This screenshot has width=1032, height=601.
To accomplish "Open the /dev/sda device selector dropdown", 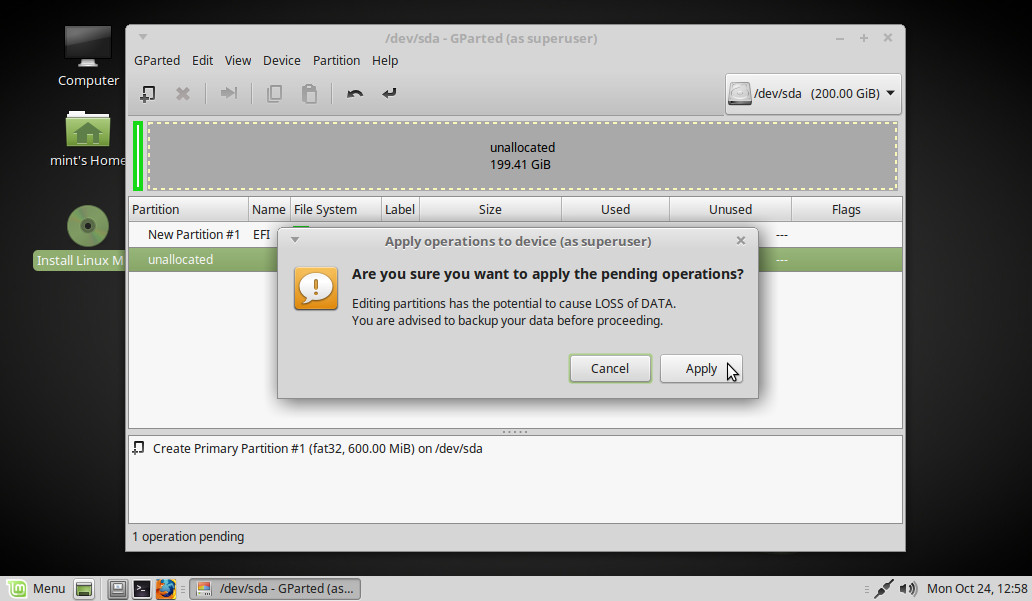I will tap(812, 94).
